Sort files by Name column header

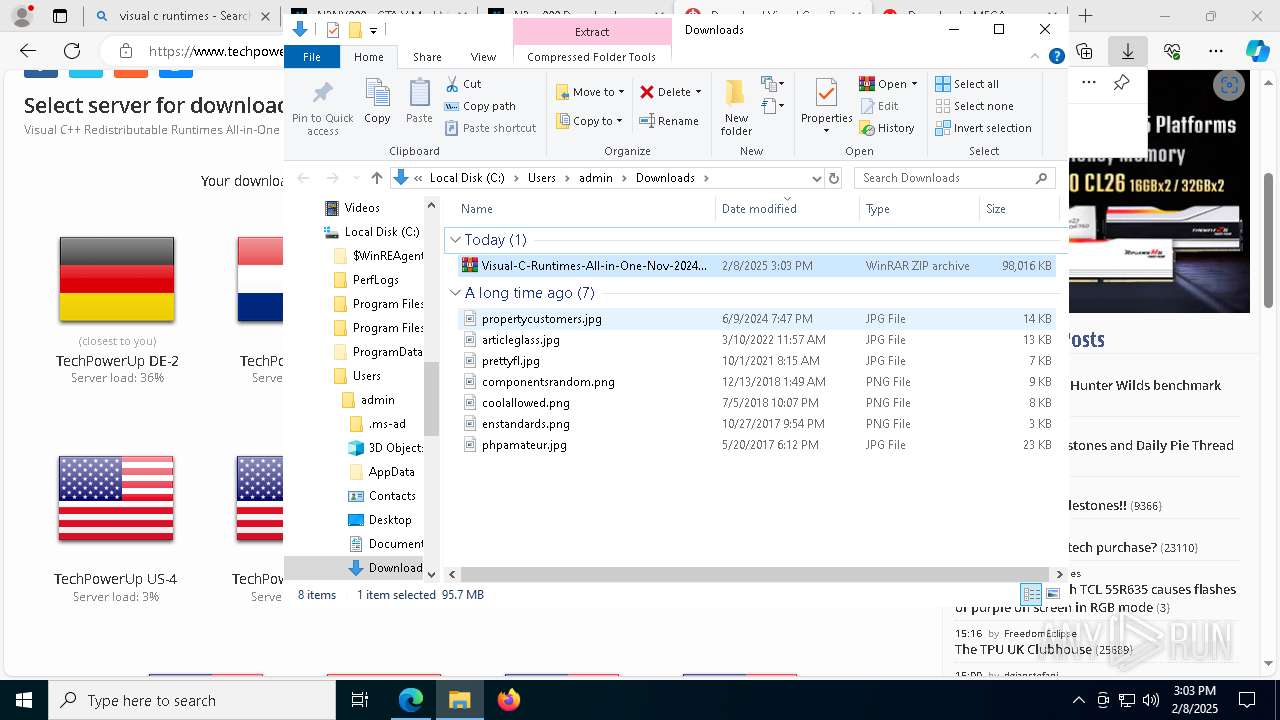click(x=585, y=208)
